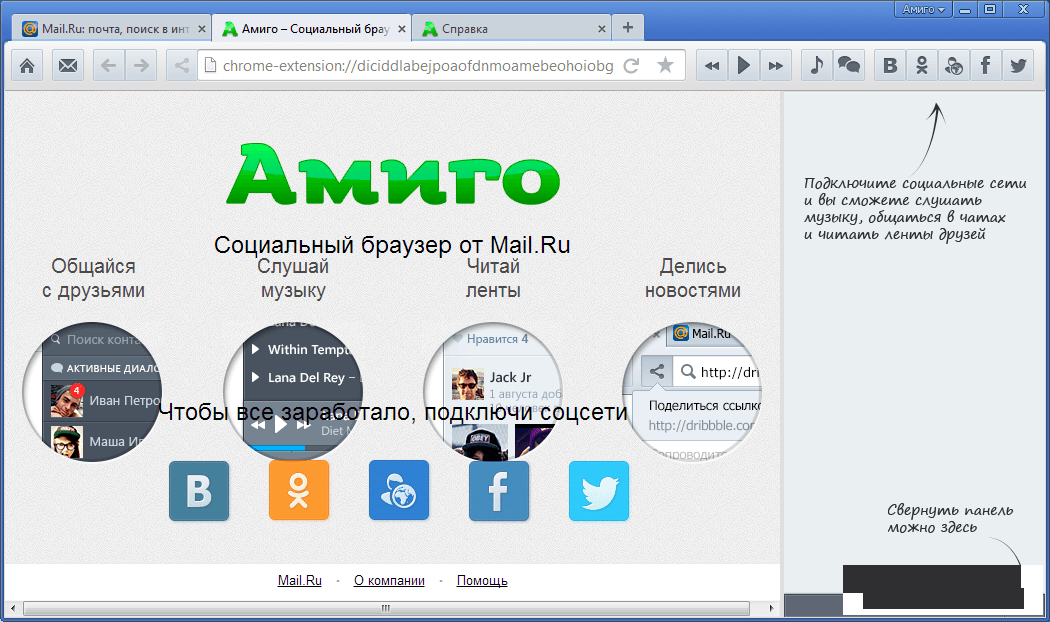Click the large blue Facebook button on the page

pos(499,490)
